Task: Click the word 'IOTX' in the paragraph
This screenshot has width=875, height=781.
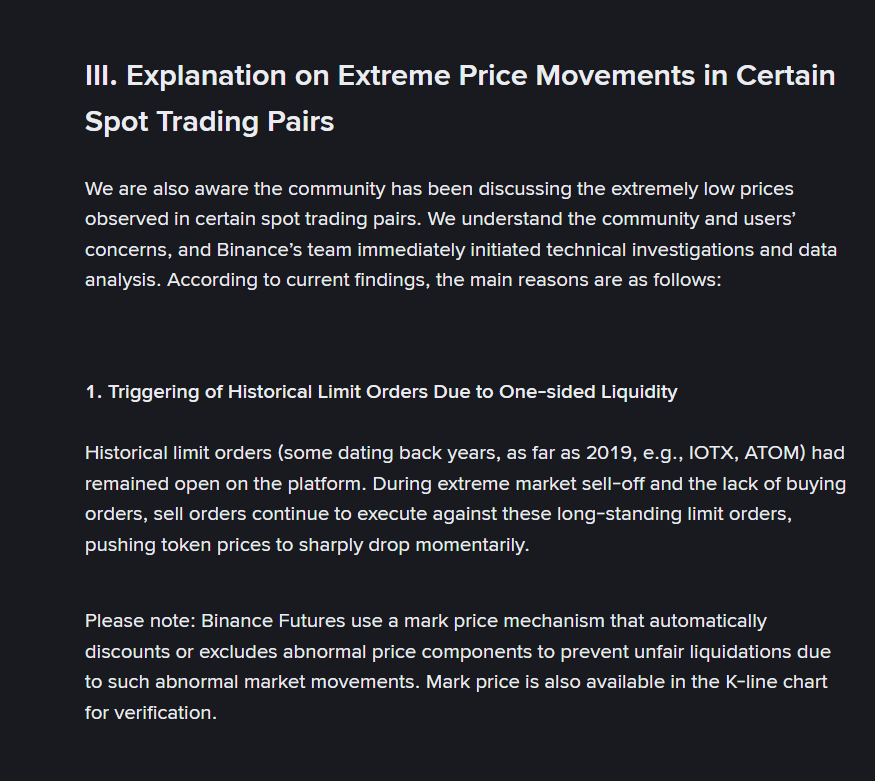Action: (x=713, y=453)
